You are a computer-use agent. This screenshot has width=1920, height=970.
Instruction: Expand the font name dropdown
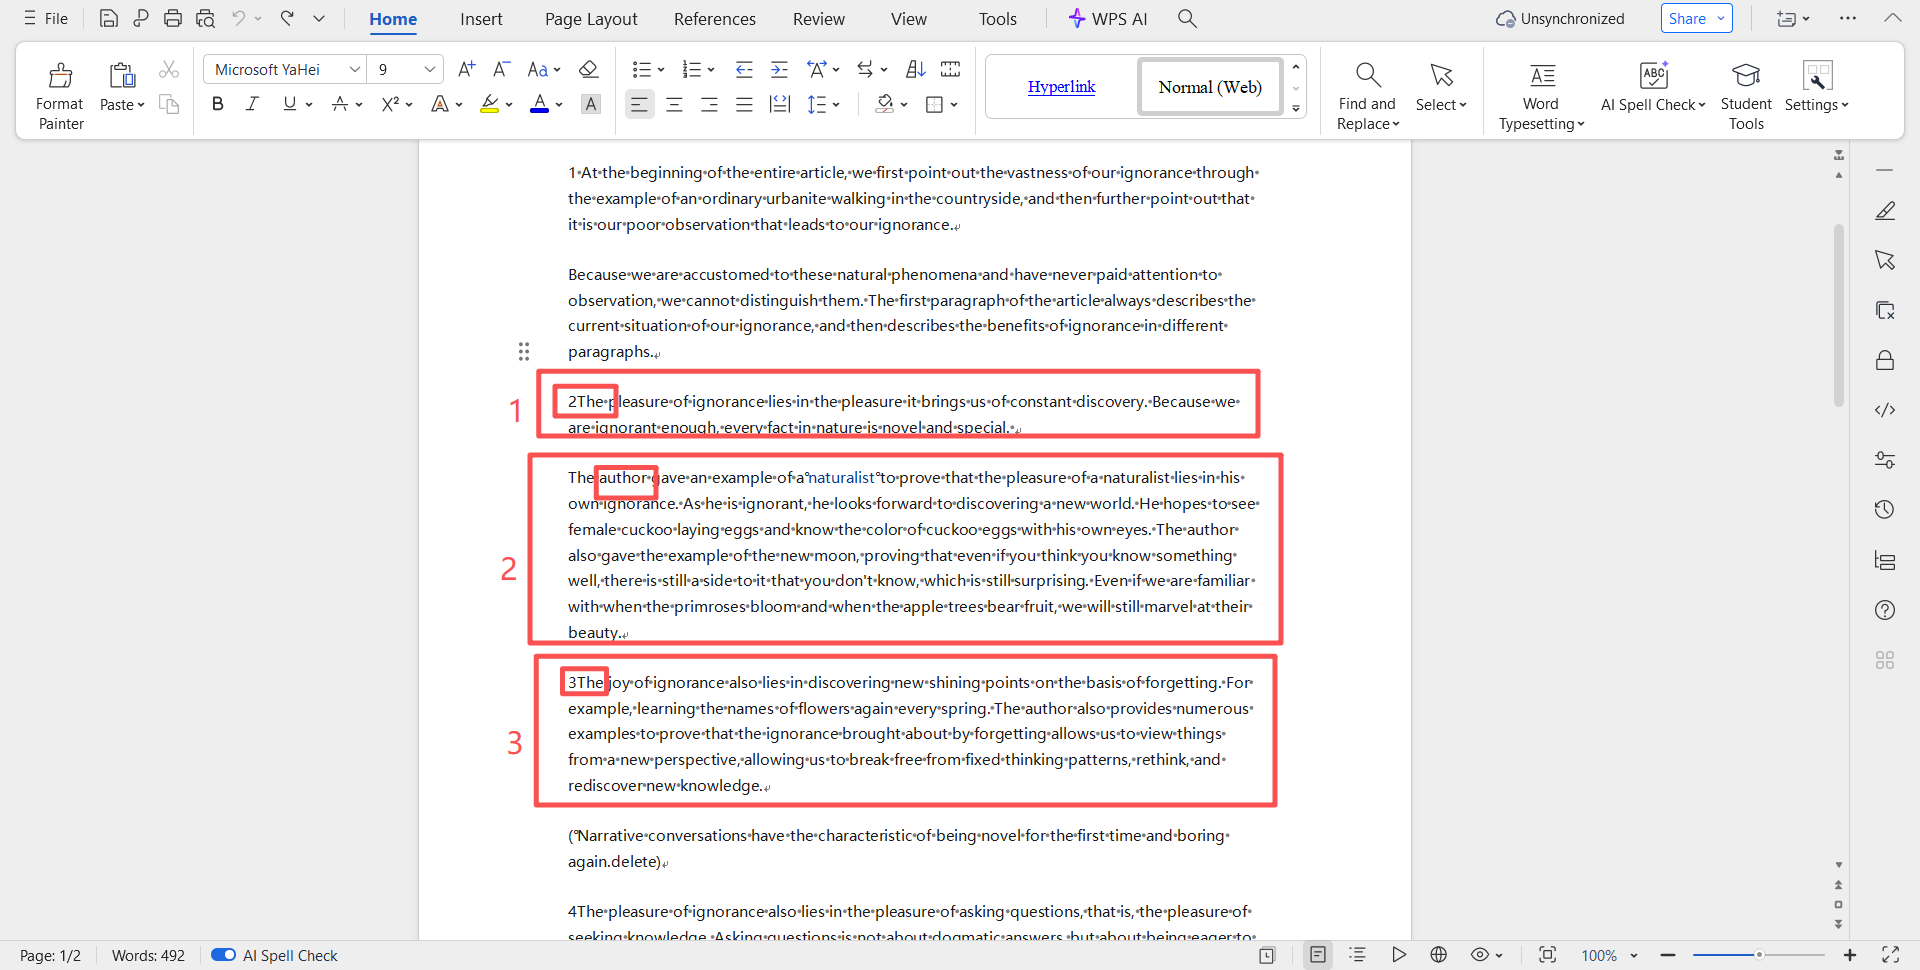354,69
